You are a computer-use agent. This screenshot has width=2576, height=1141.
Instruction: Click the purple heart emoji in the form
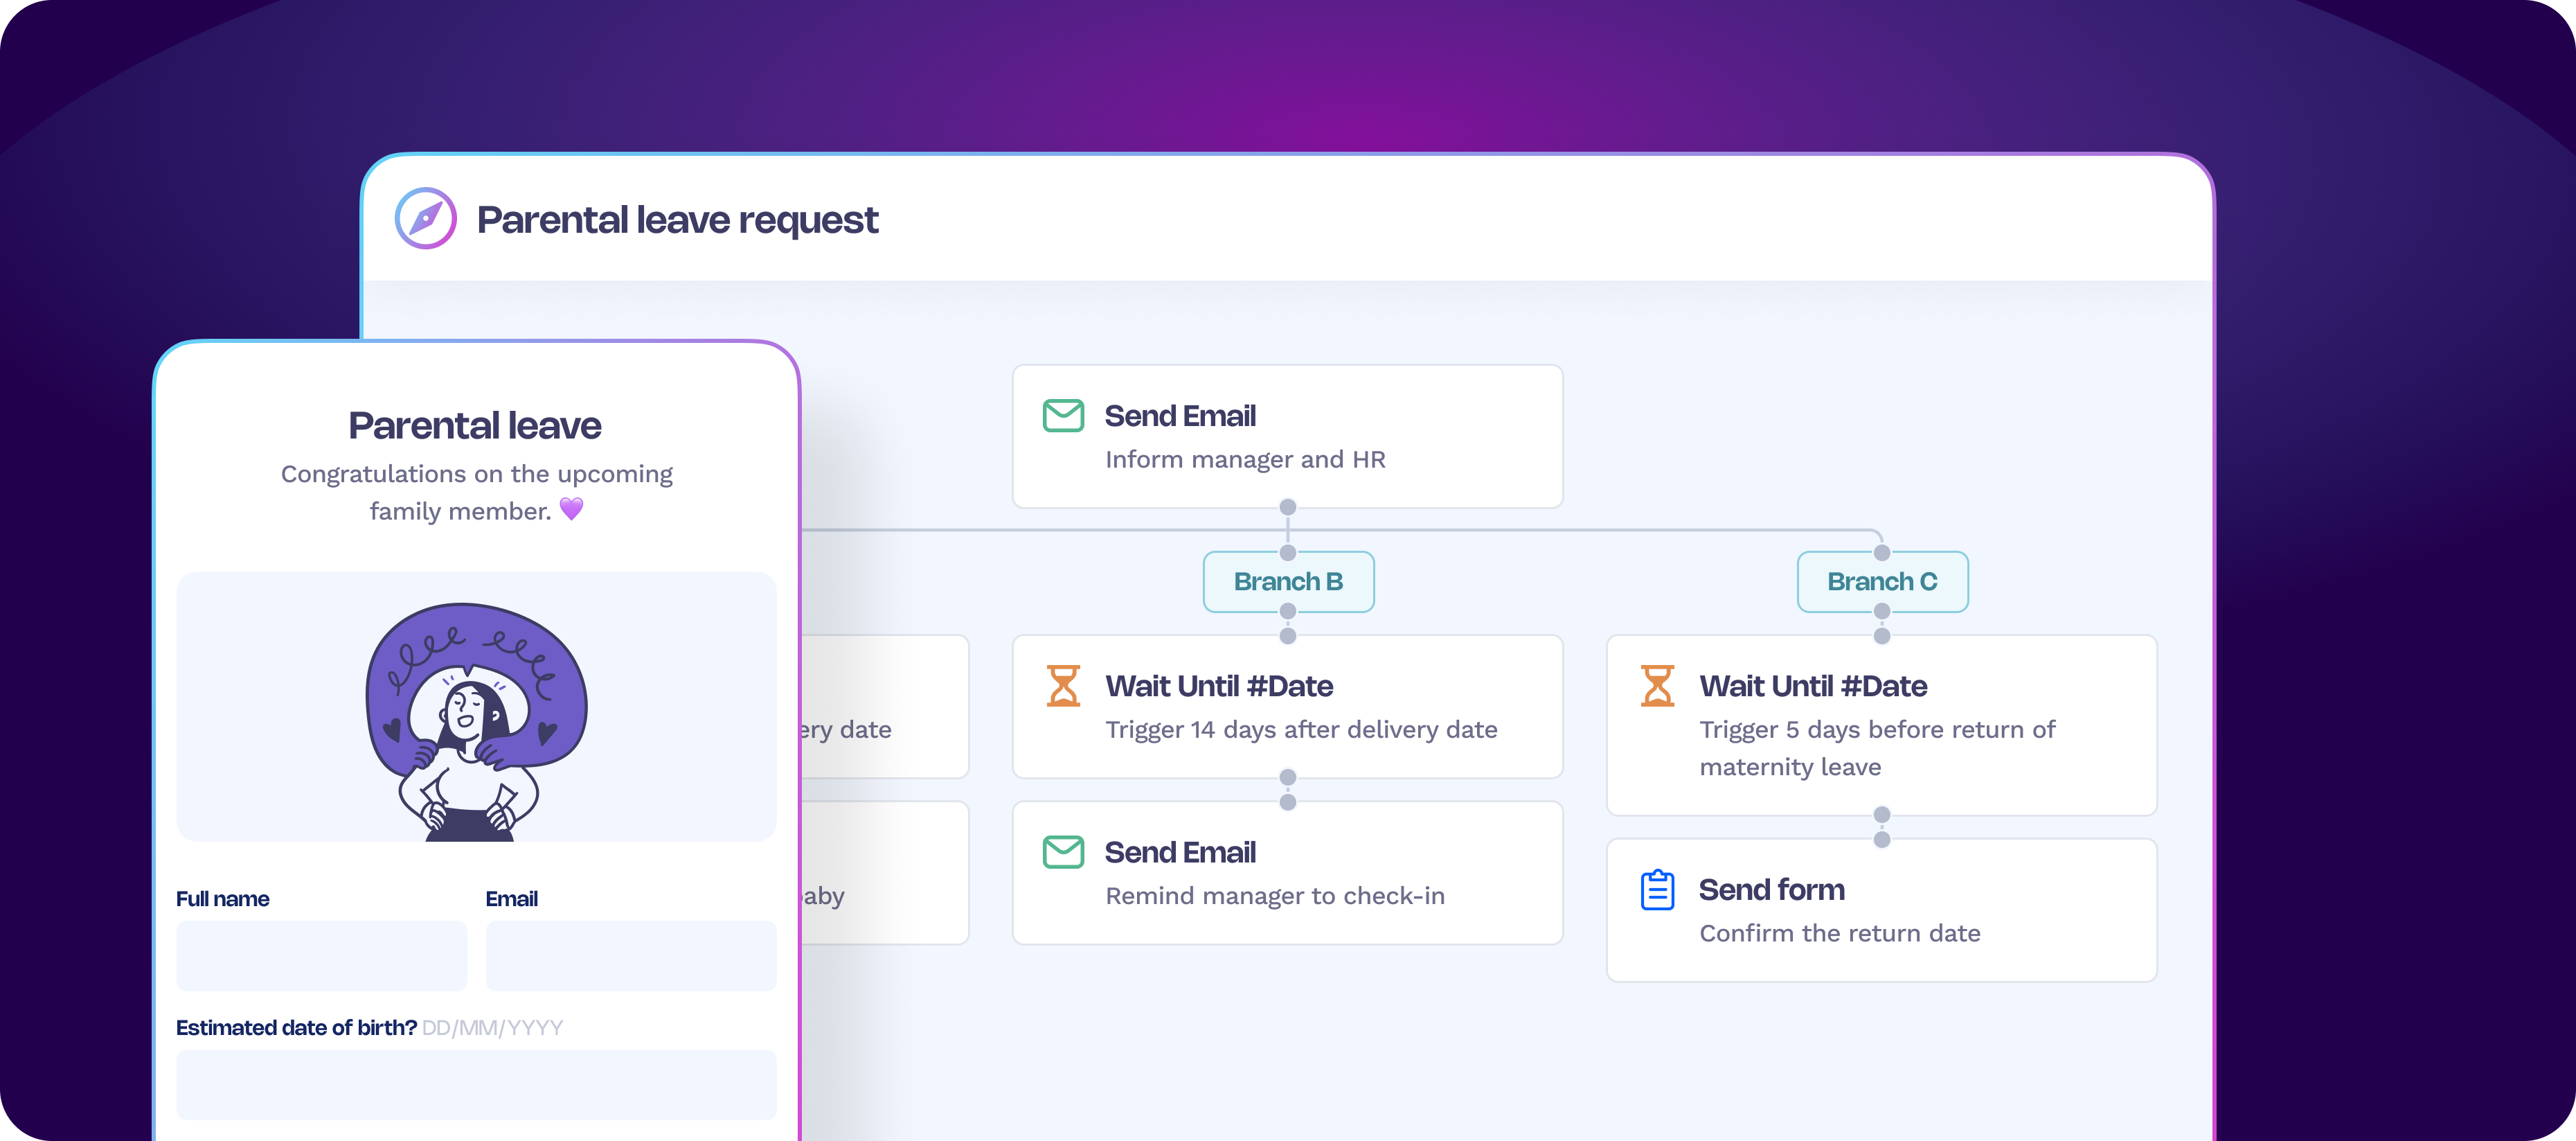click(x=571, y=509)
